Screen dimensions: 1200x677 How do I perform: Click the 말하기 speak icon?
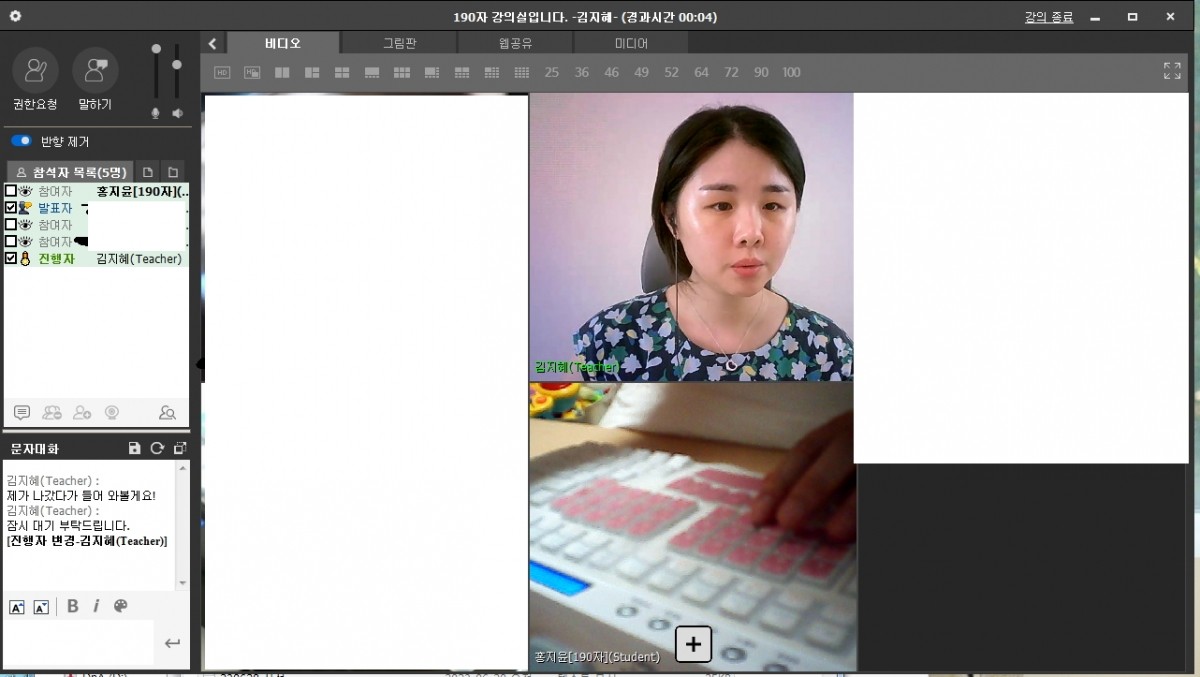click(x=95, y=70)
